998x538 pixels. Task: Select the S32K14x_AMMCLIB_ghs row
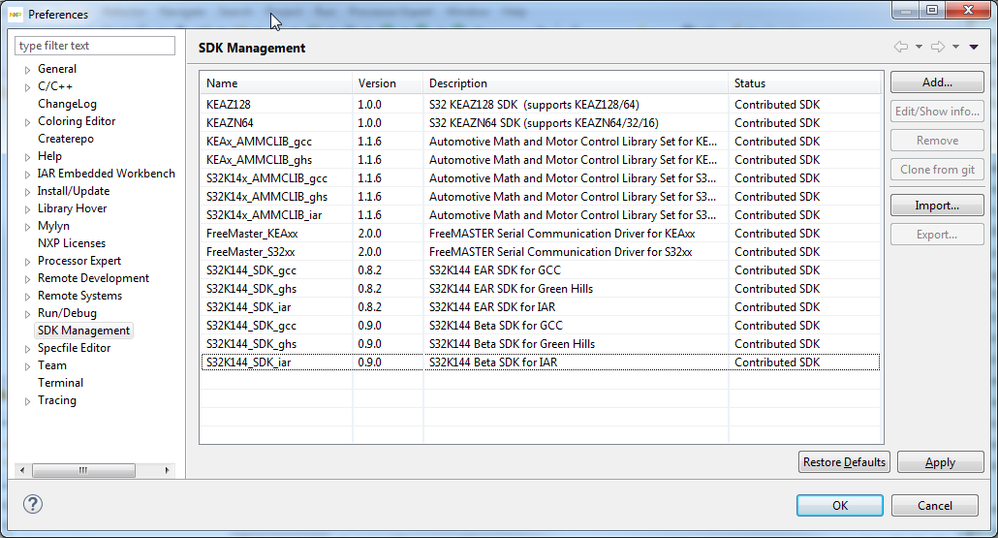(x=541, y=197)
